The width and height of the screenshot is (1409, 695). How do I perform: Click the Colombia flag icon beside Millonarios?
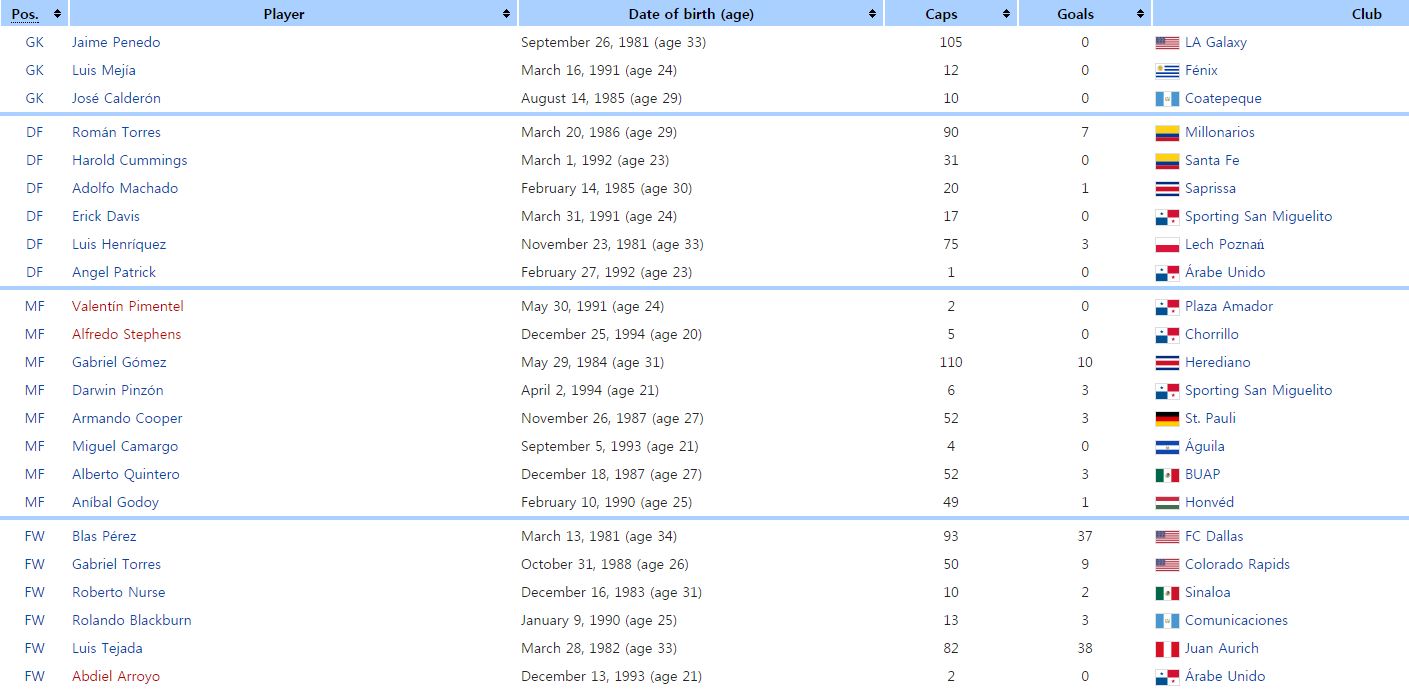click(x=1167, y=133)
